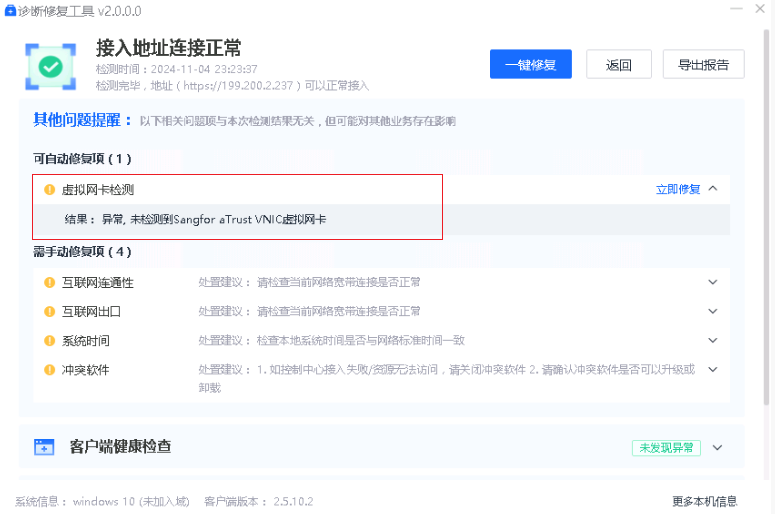The width and height of the screenshot is (775, 514).
Task: Click the warning icon beside 冲突软件
Action: pos(49,369)
